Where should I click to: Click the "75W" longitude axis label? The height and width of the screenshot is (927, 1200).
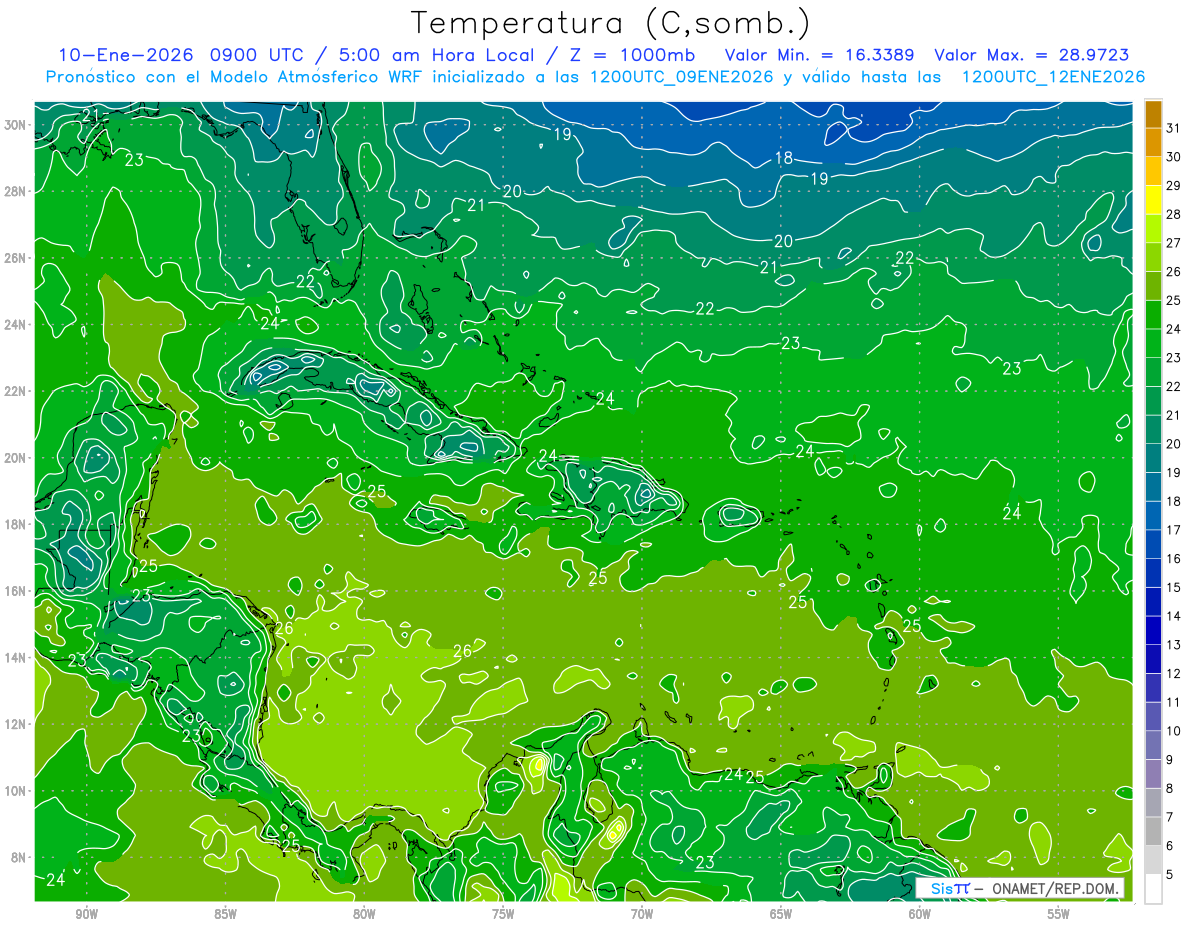[503, 914]
